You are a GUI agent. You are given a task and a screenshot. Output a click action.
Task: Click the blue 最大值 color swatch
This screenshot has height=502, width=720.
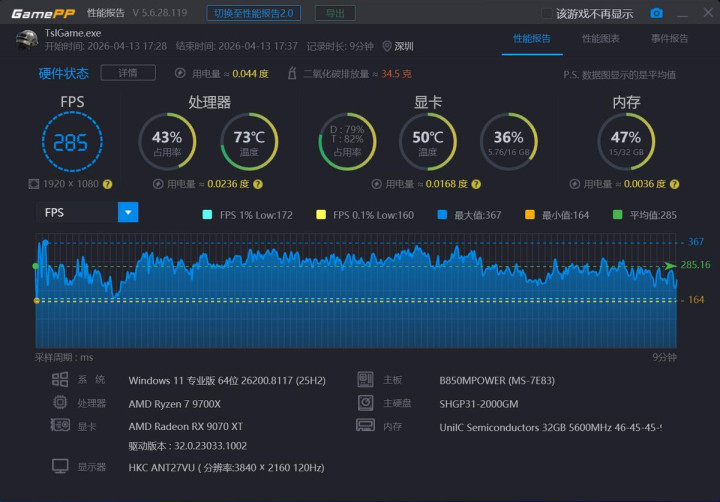(x=442, y=214)
